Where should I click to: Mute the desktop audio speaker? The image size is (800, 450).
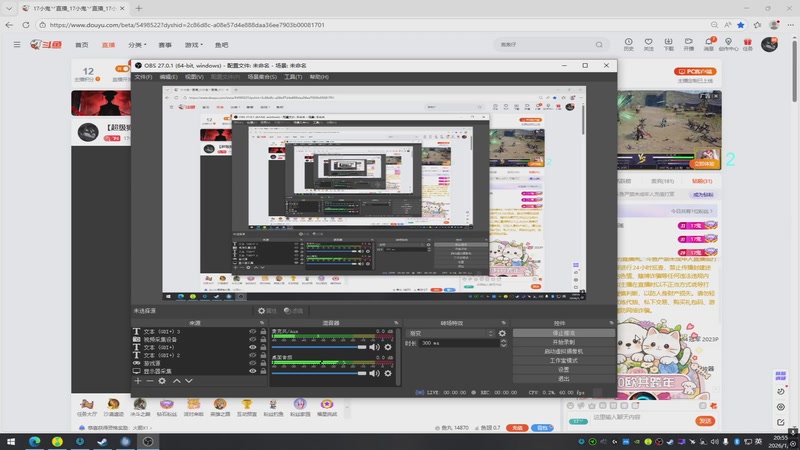[374, 373]
